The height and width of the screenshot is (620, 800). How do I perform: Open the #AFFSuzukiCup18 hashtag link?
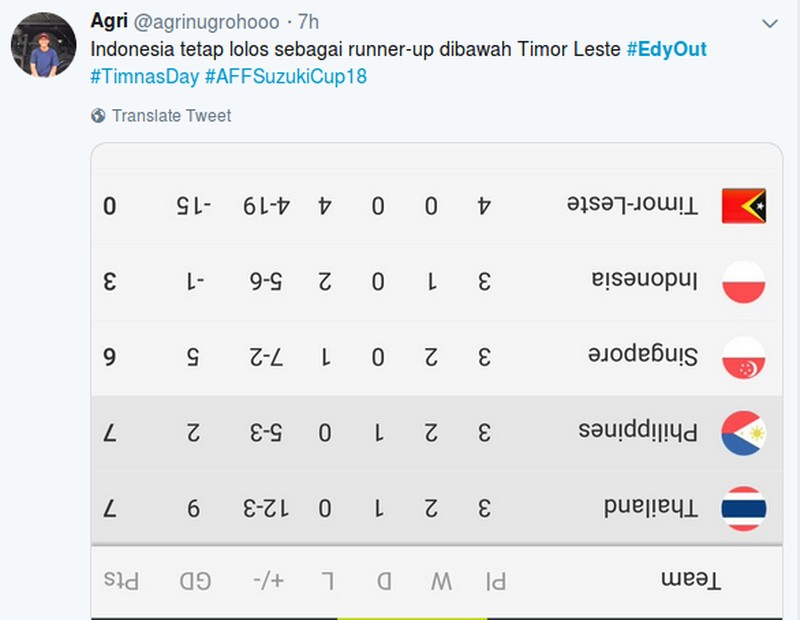(x=286, y=77)
